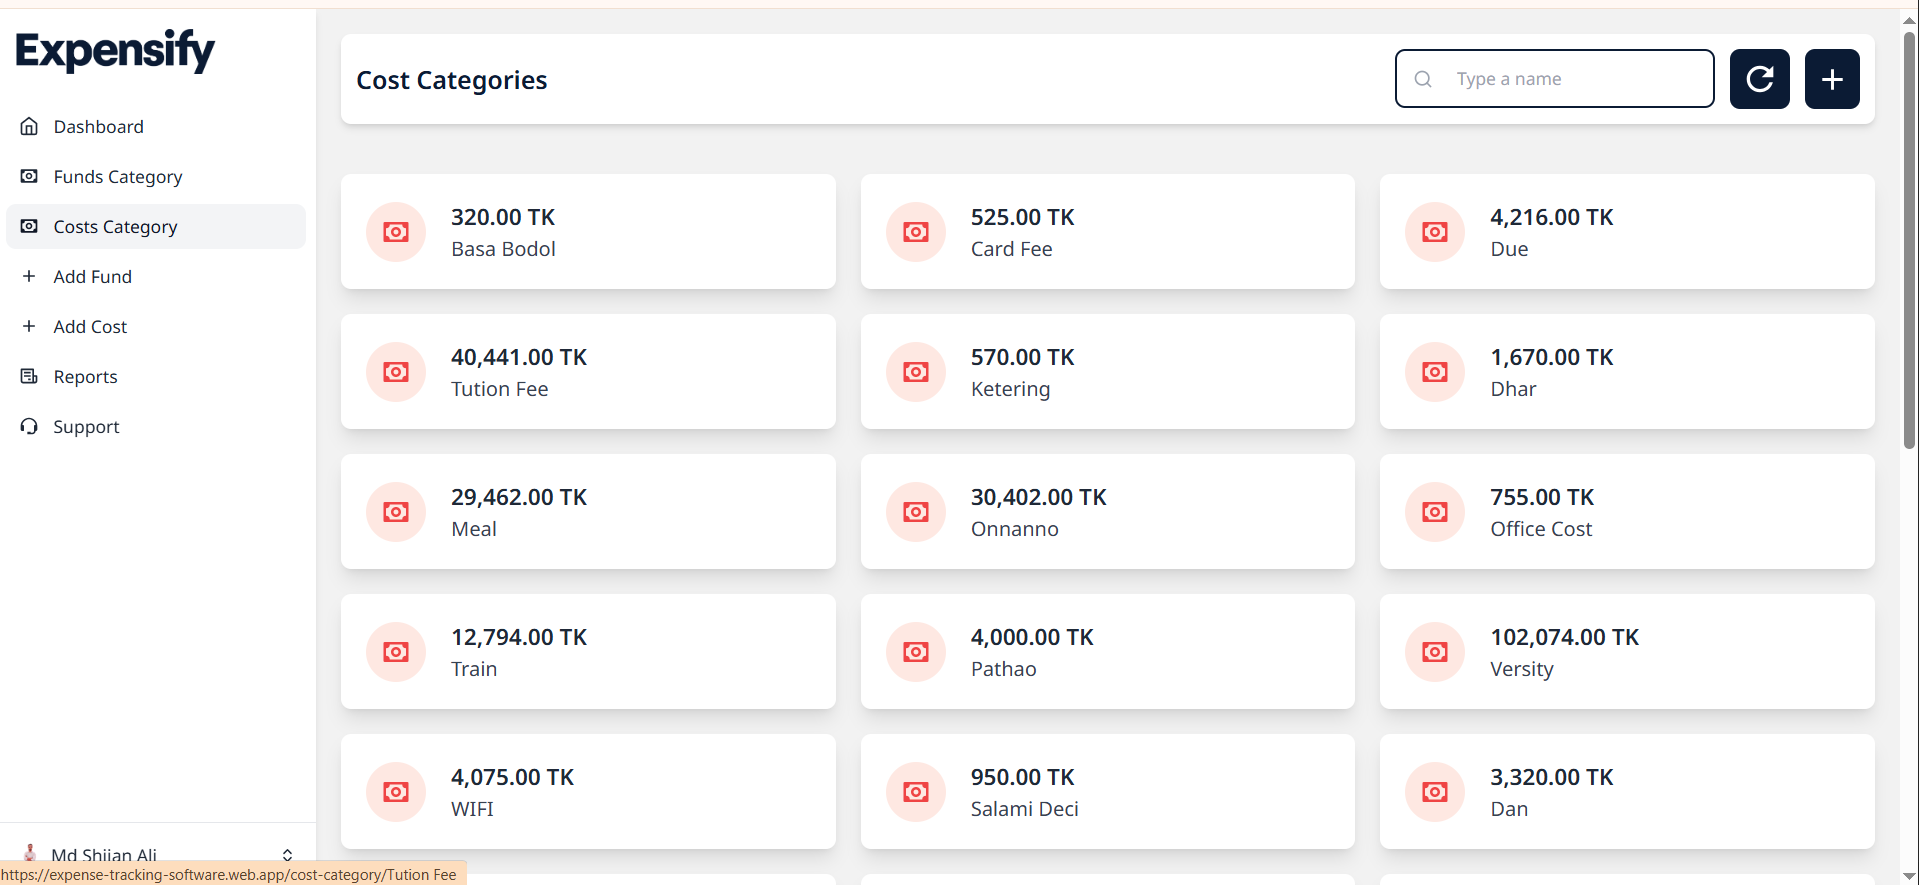Click the Reports icon in sidebar
Image resolution: width=1919 pixels, height=885 pixels.
click(29, 377)
